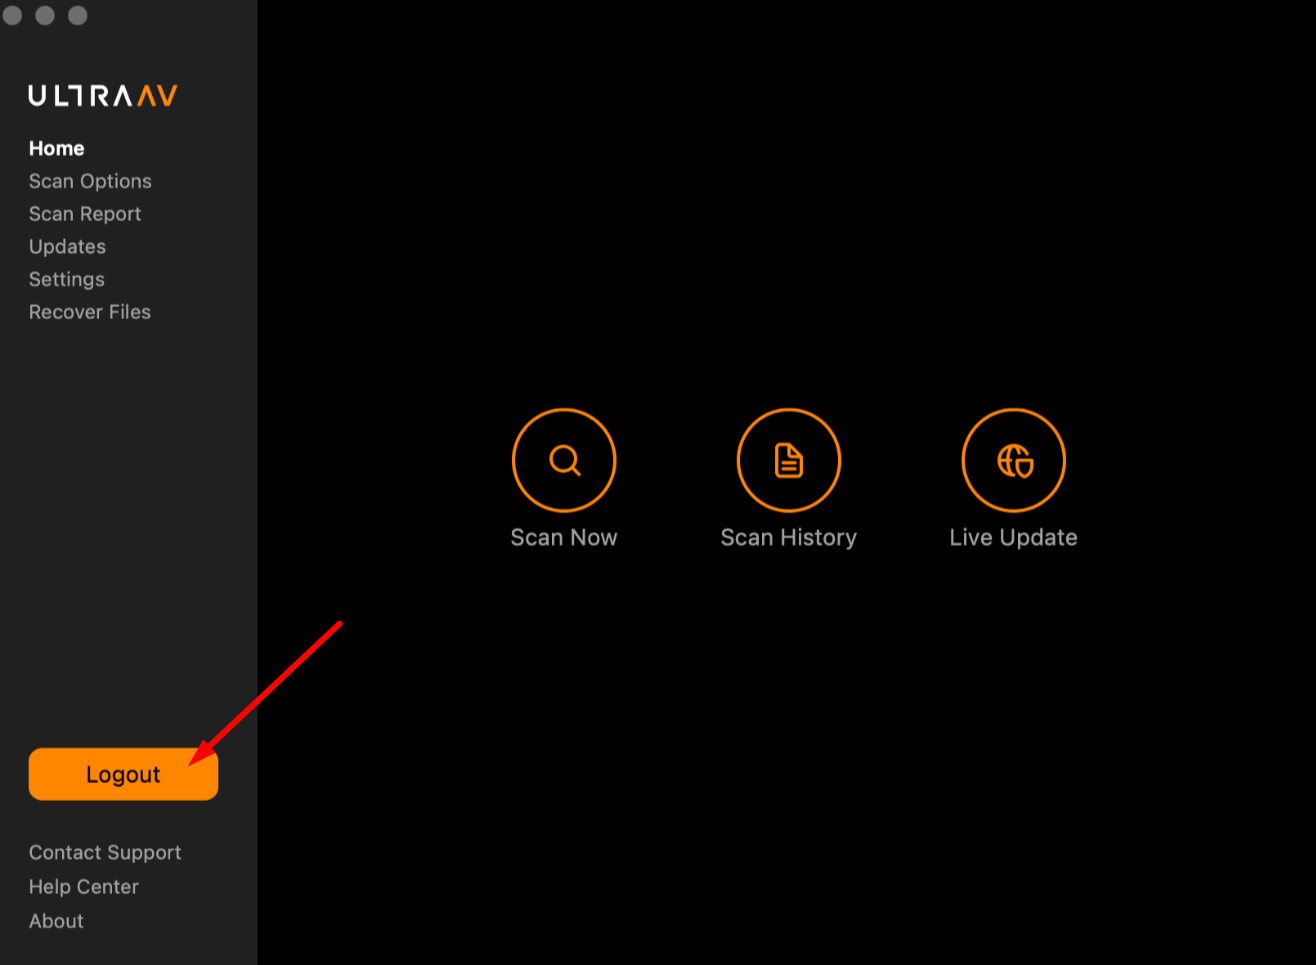This screenshot has width=1316, height=965.
Task: Visit the Help Center link
Action: [x=84, y=886]
